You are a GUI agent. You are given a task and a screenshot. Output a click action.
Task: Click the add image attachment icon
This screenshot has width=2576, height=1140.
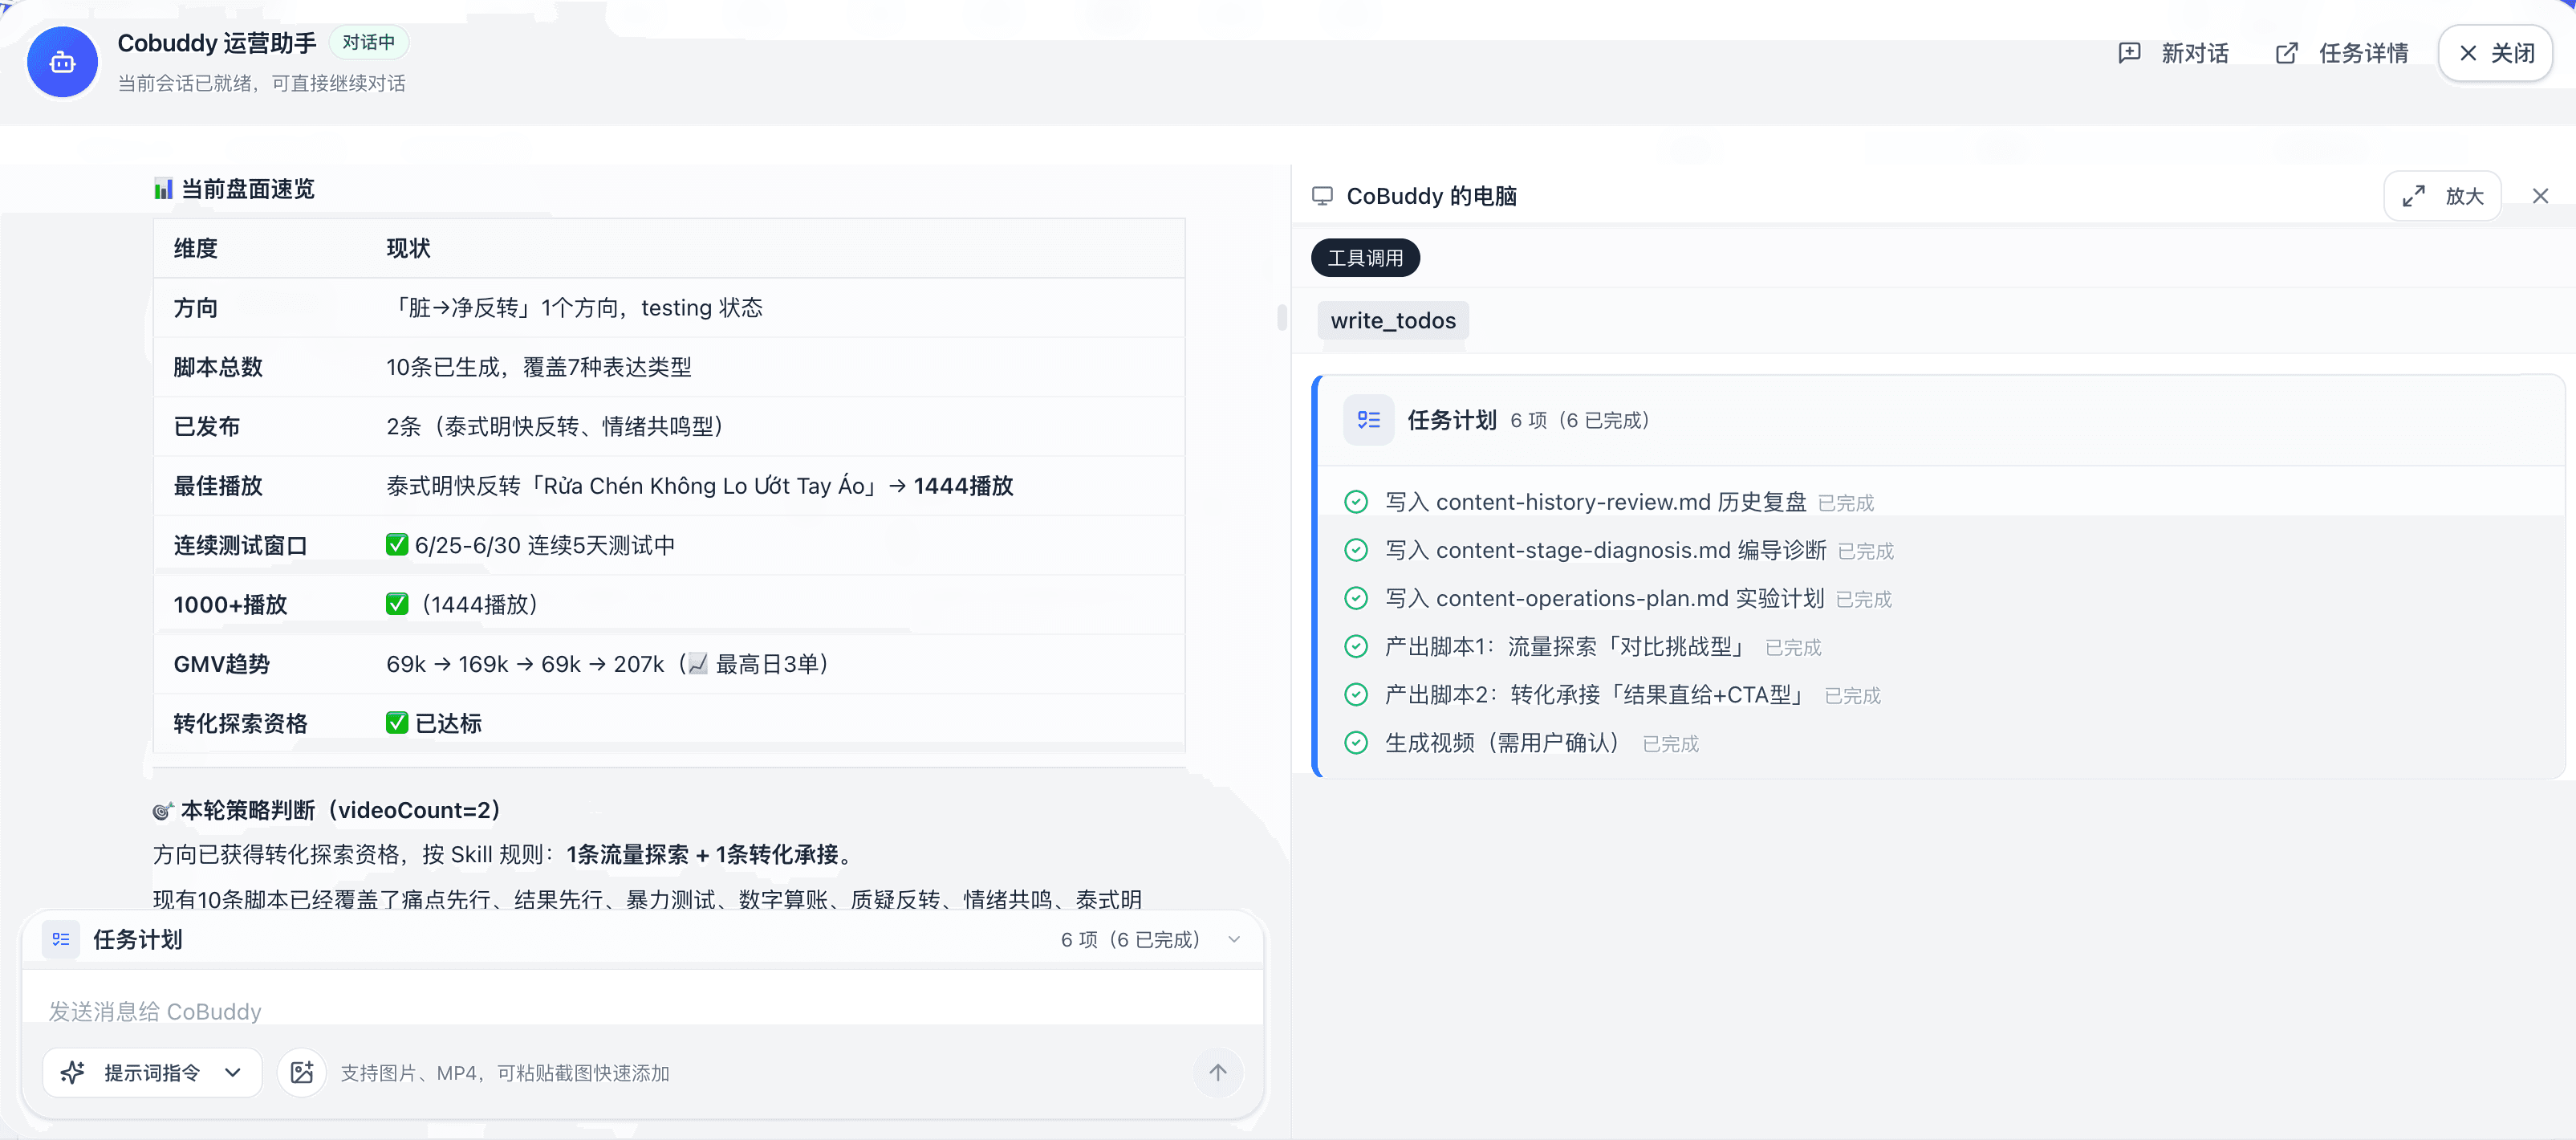click(x=302, y=1073)
